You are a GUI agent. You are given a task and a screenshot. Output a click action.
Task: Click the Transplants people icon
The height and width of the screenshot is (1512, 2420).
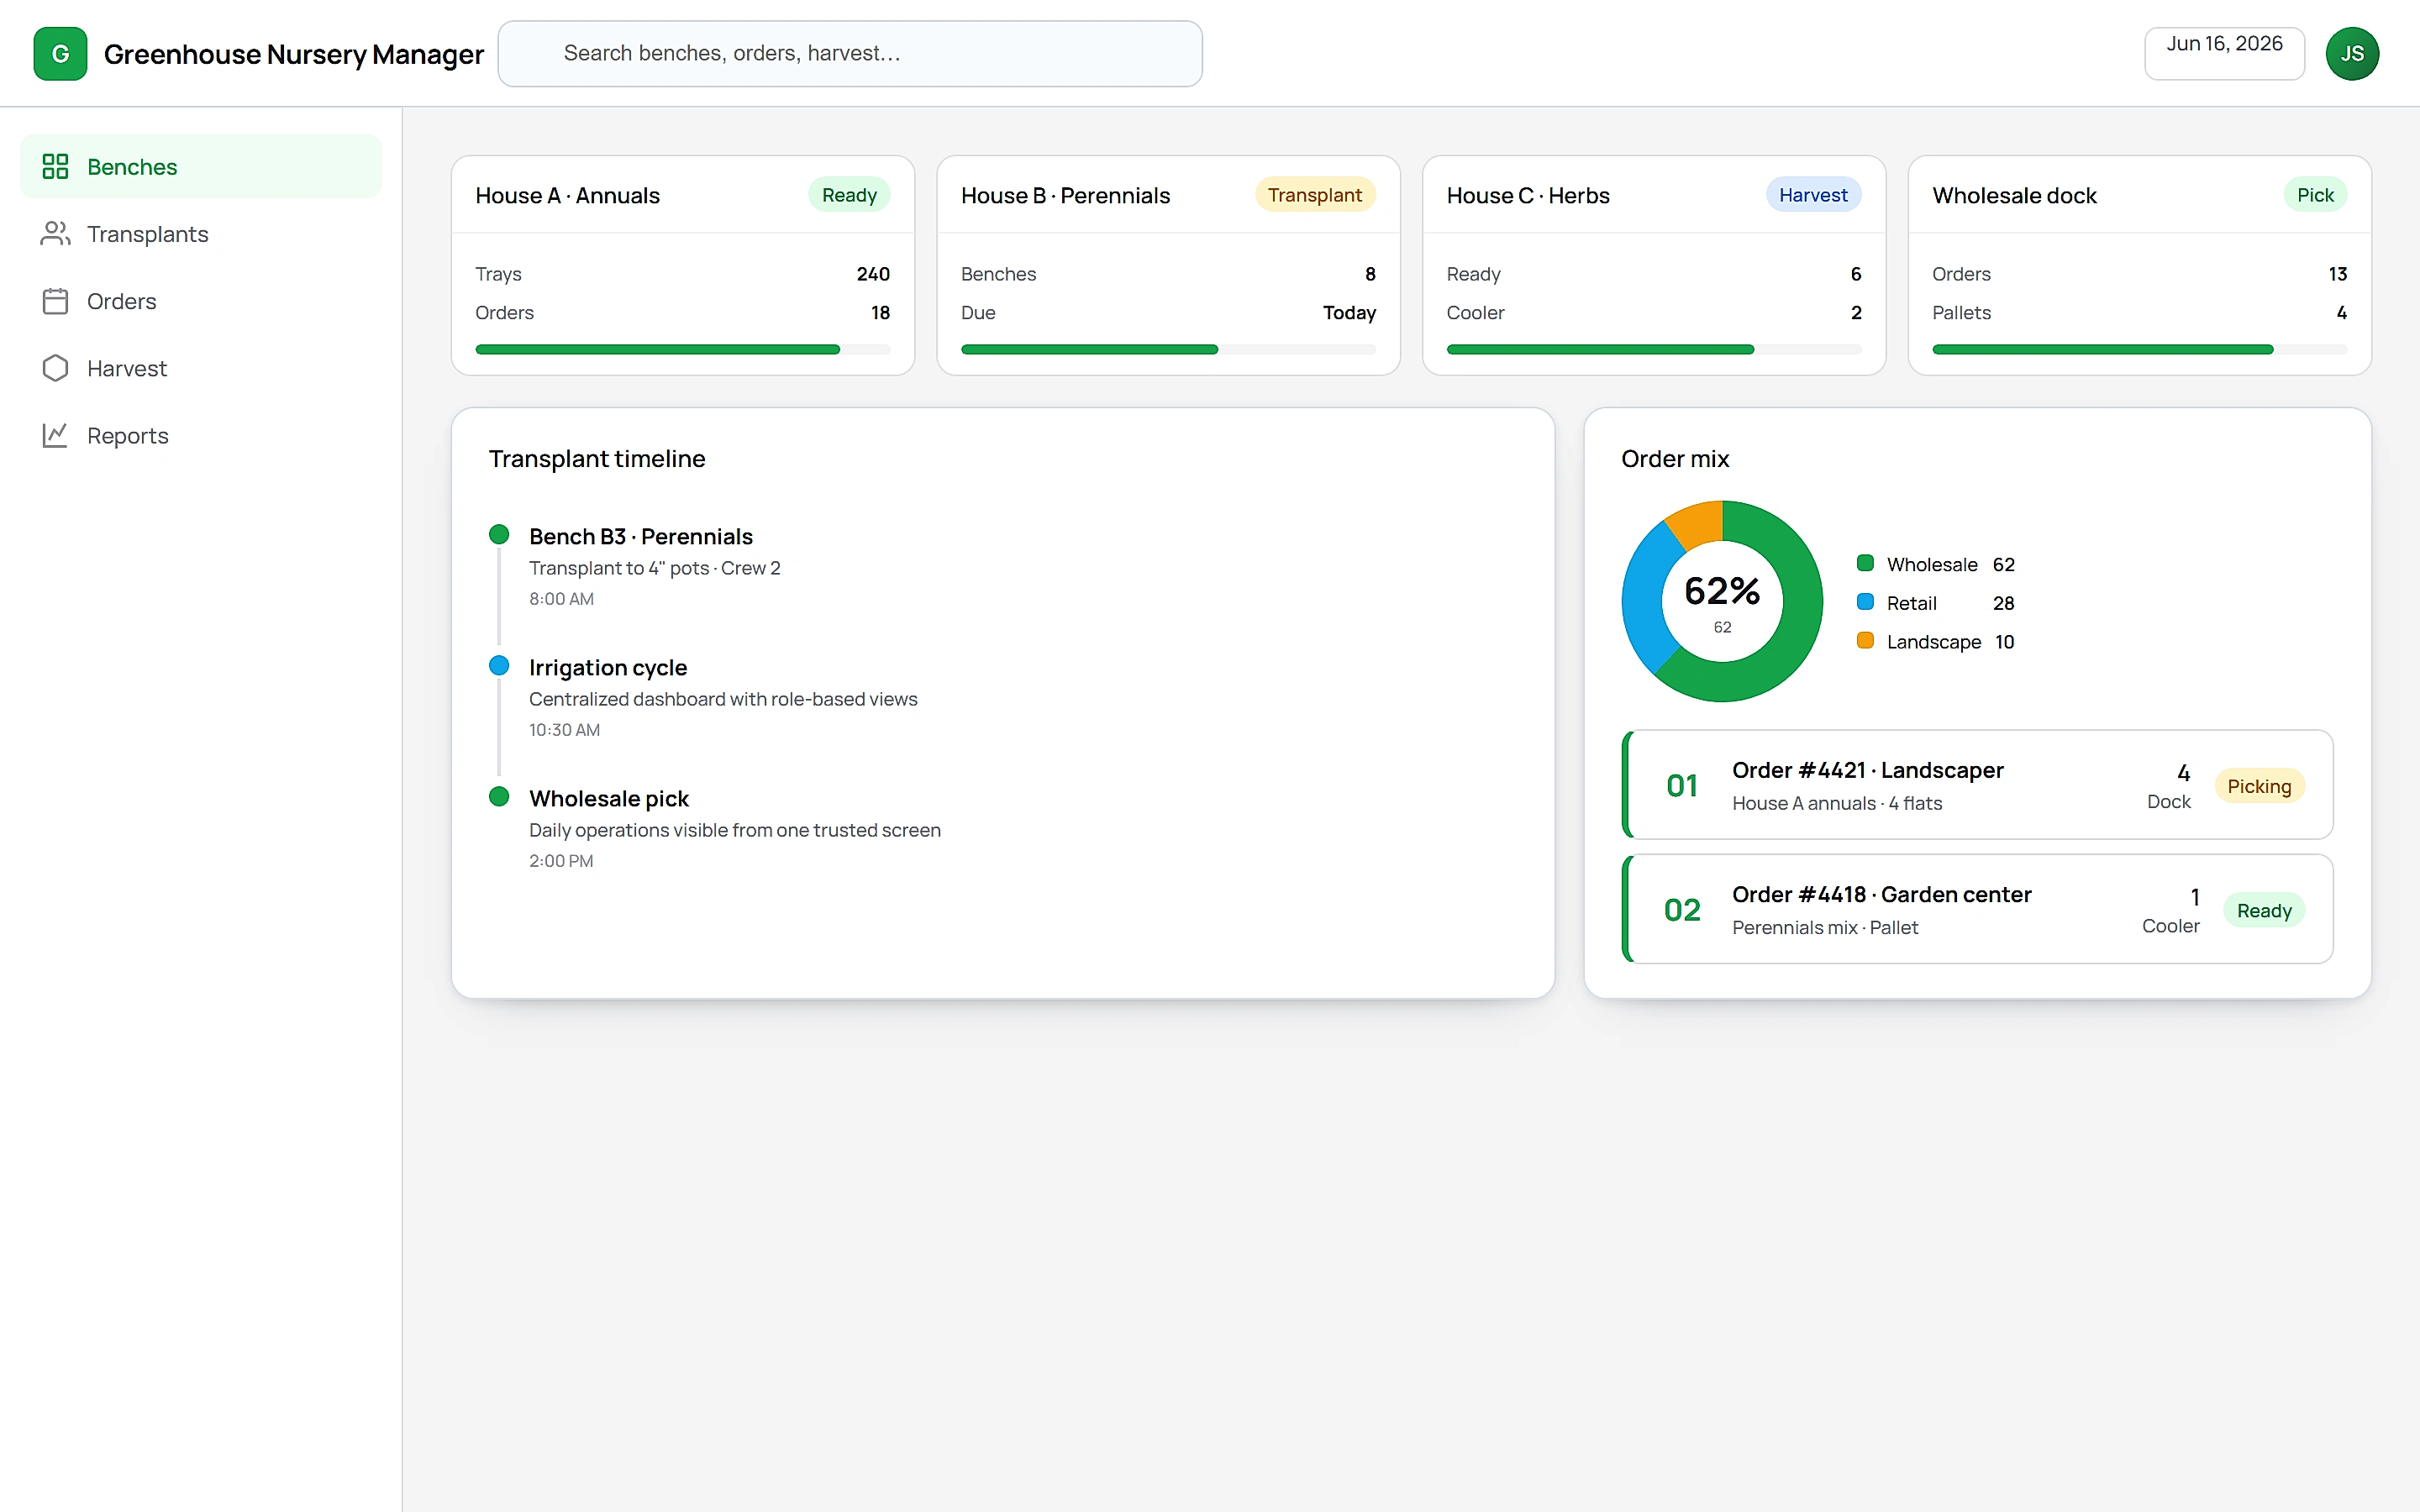55,233
